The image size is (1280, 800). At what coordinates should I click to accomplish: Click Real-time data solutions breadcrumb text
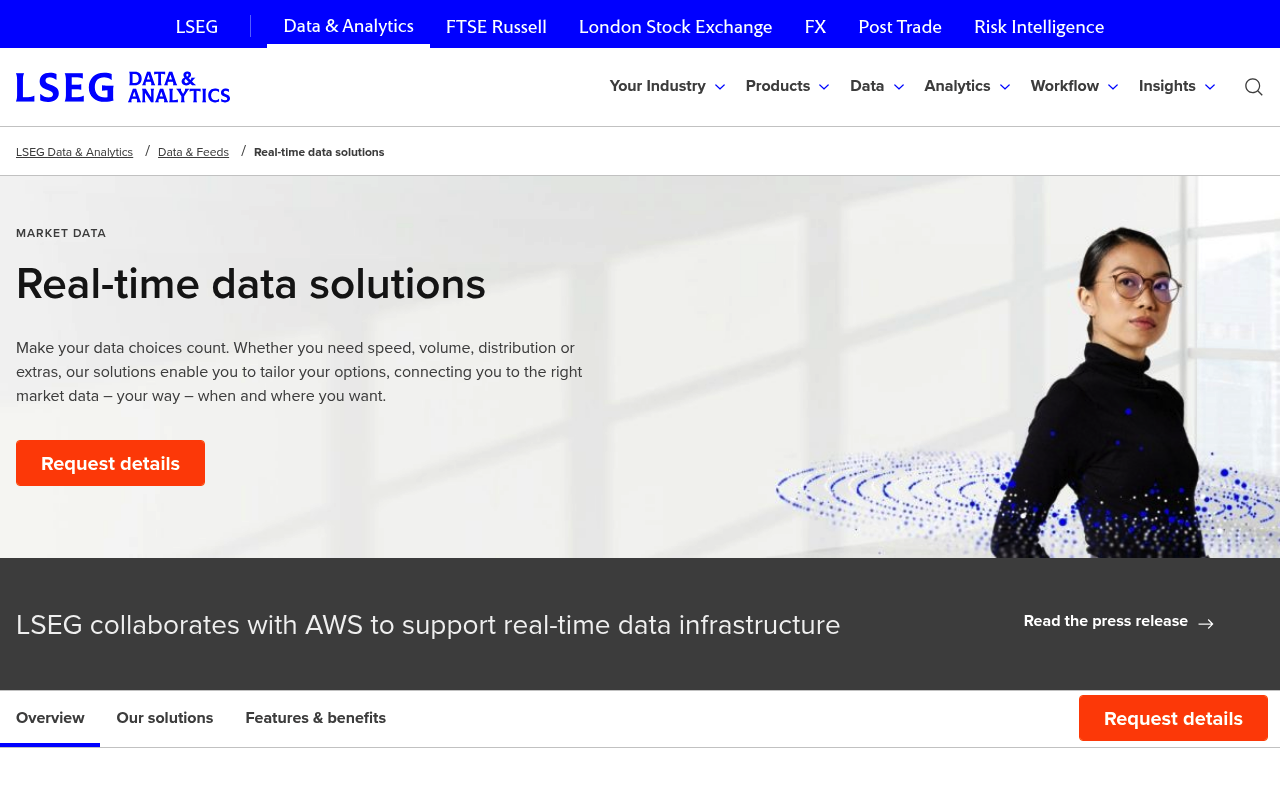[x=319, y=152]
